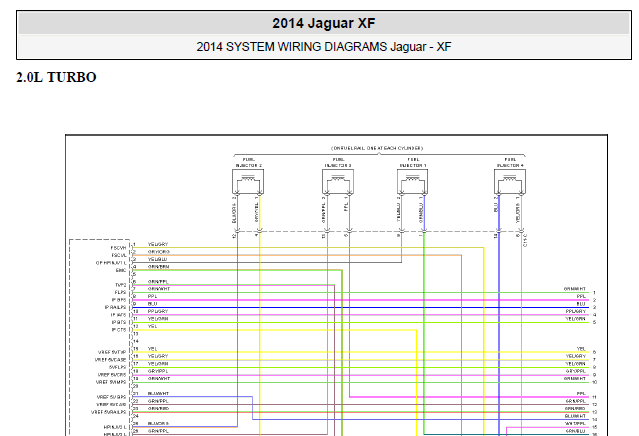Click pin 9 'BLU' wire label on left
This screenshot has width=639, height=436.
tap(152, 304)
